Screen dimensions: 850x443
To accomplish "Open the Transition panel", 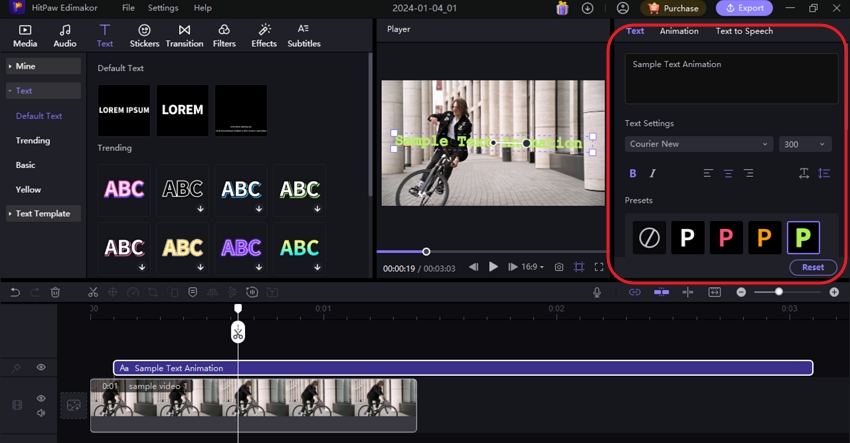I will coord(184,36).
